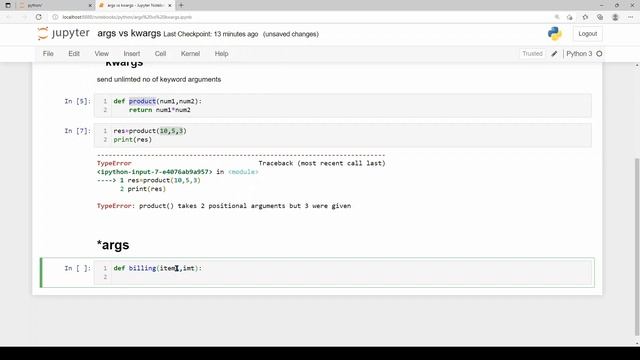Open the tab actions menu icon
This screenshot has height=360, width=640.
tap(8, 5)
